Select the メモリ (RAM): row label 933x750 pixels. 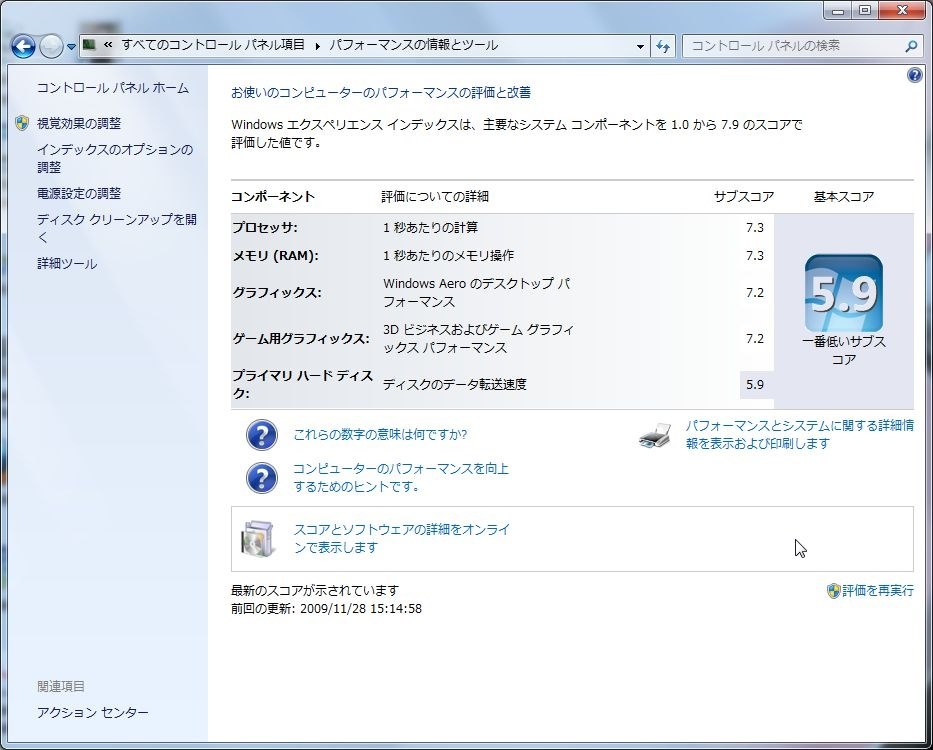tap(275, 256)
